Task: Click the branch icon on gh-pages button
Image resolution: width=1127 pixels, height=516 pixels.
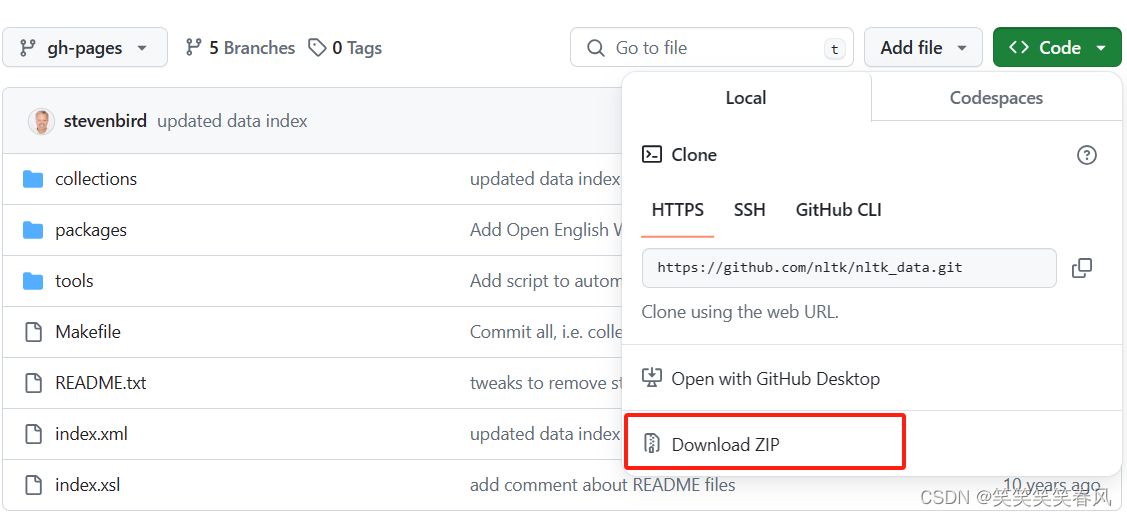Action: [x=27, y=47]
